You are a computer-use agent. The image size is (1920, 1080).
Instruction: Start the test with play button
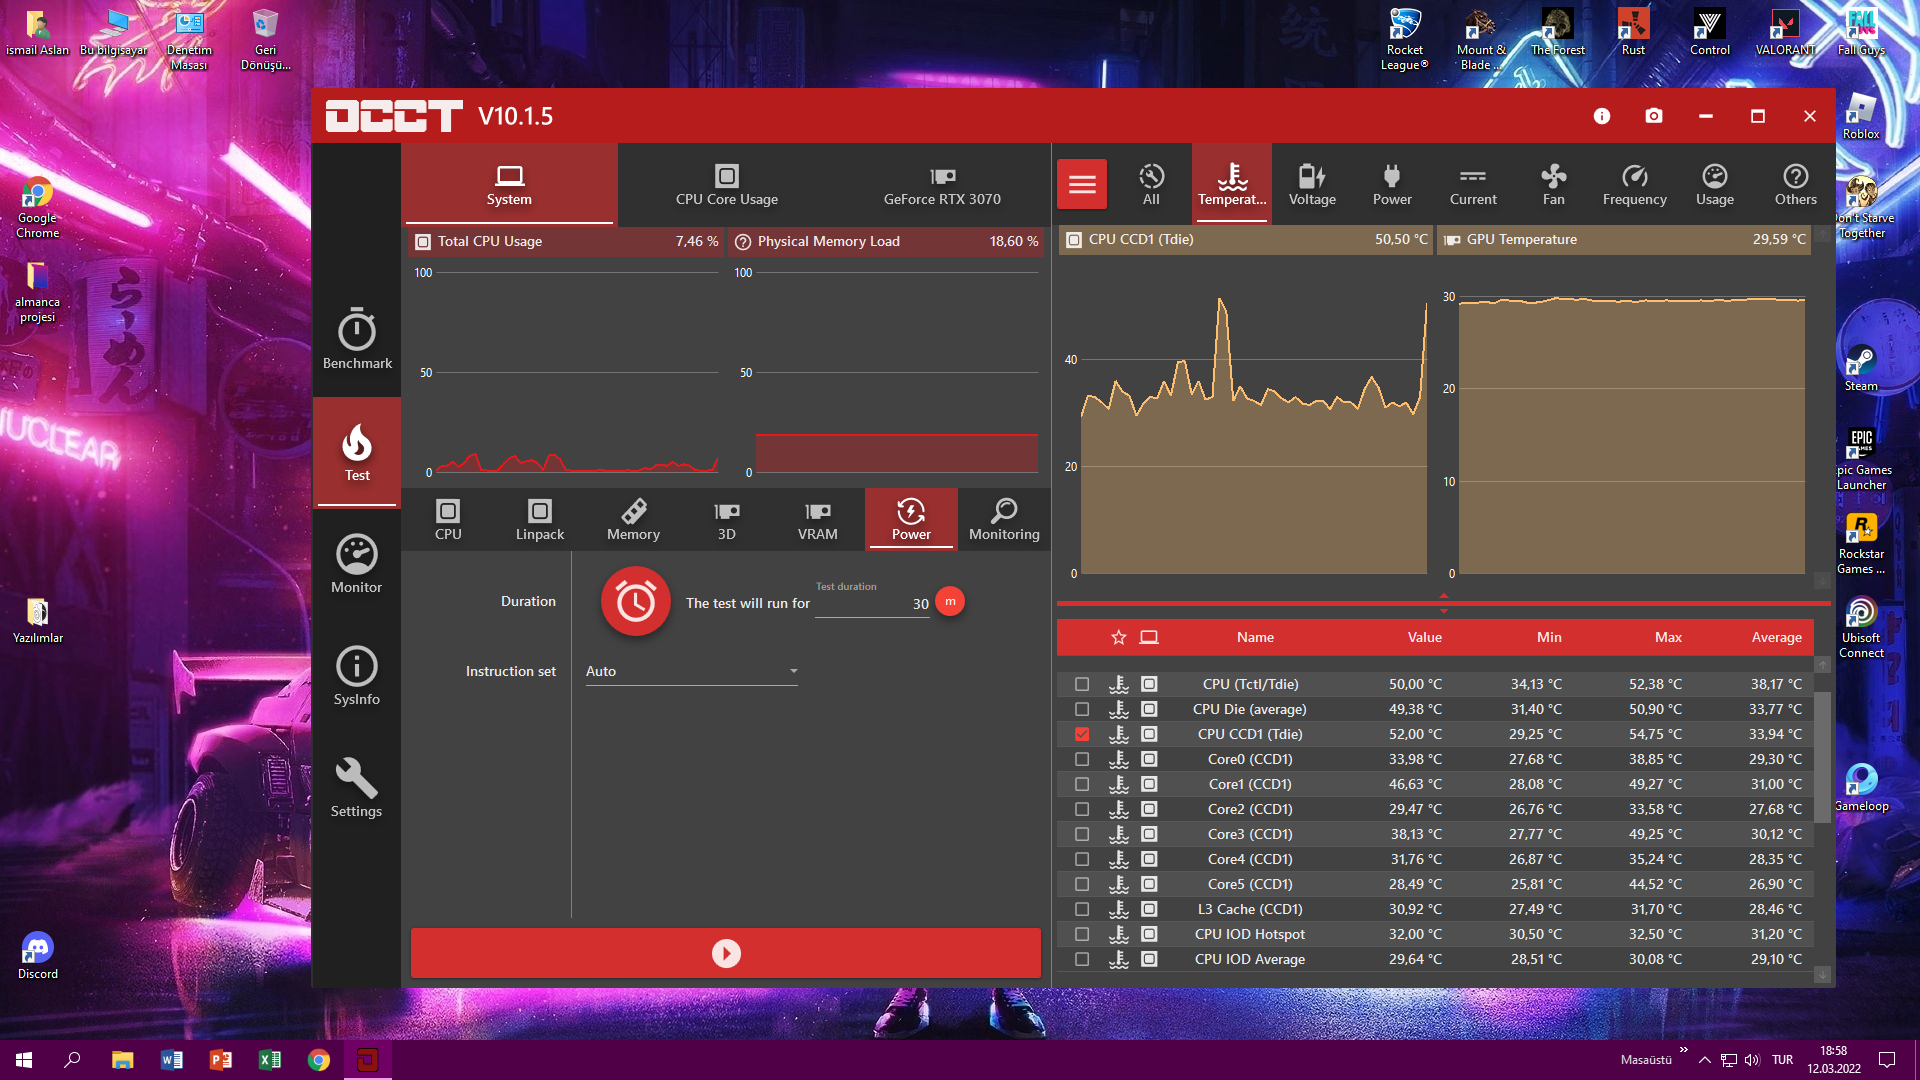[x=726, y=953]
